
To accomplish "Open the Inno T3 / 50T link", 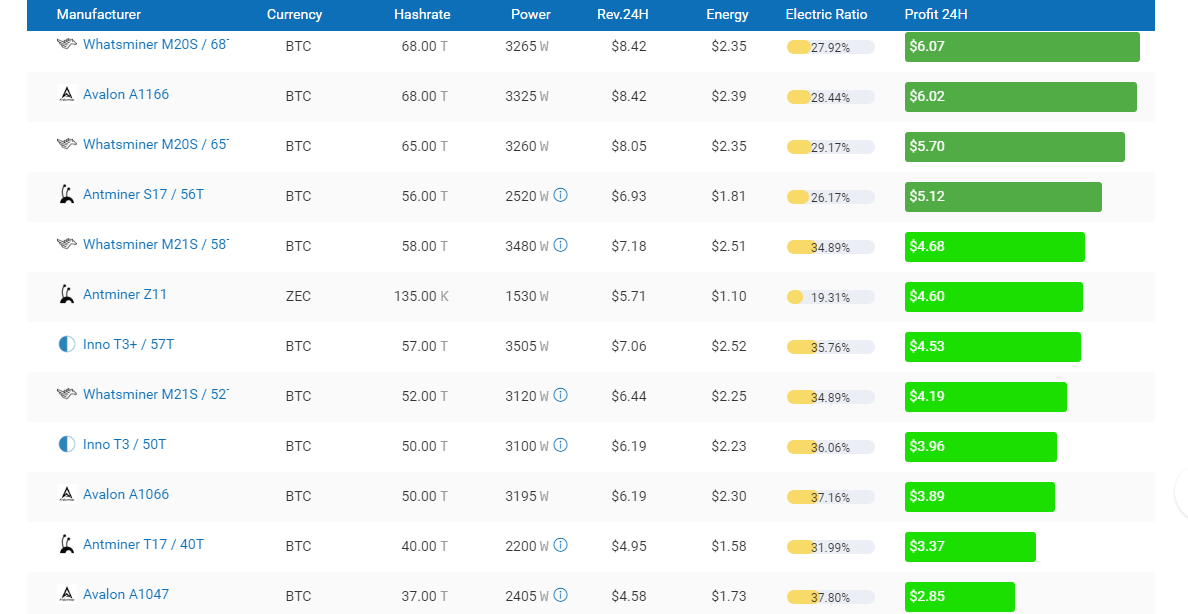I will pyautogui.click(x=124, y=444).
